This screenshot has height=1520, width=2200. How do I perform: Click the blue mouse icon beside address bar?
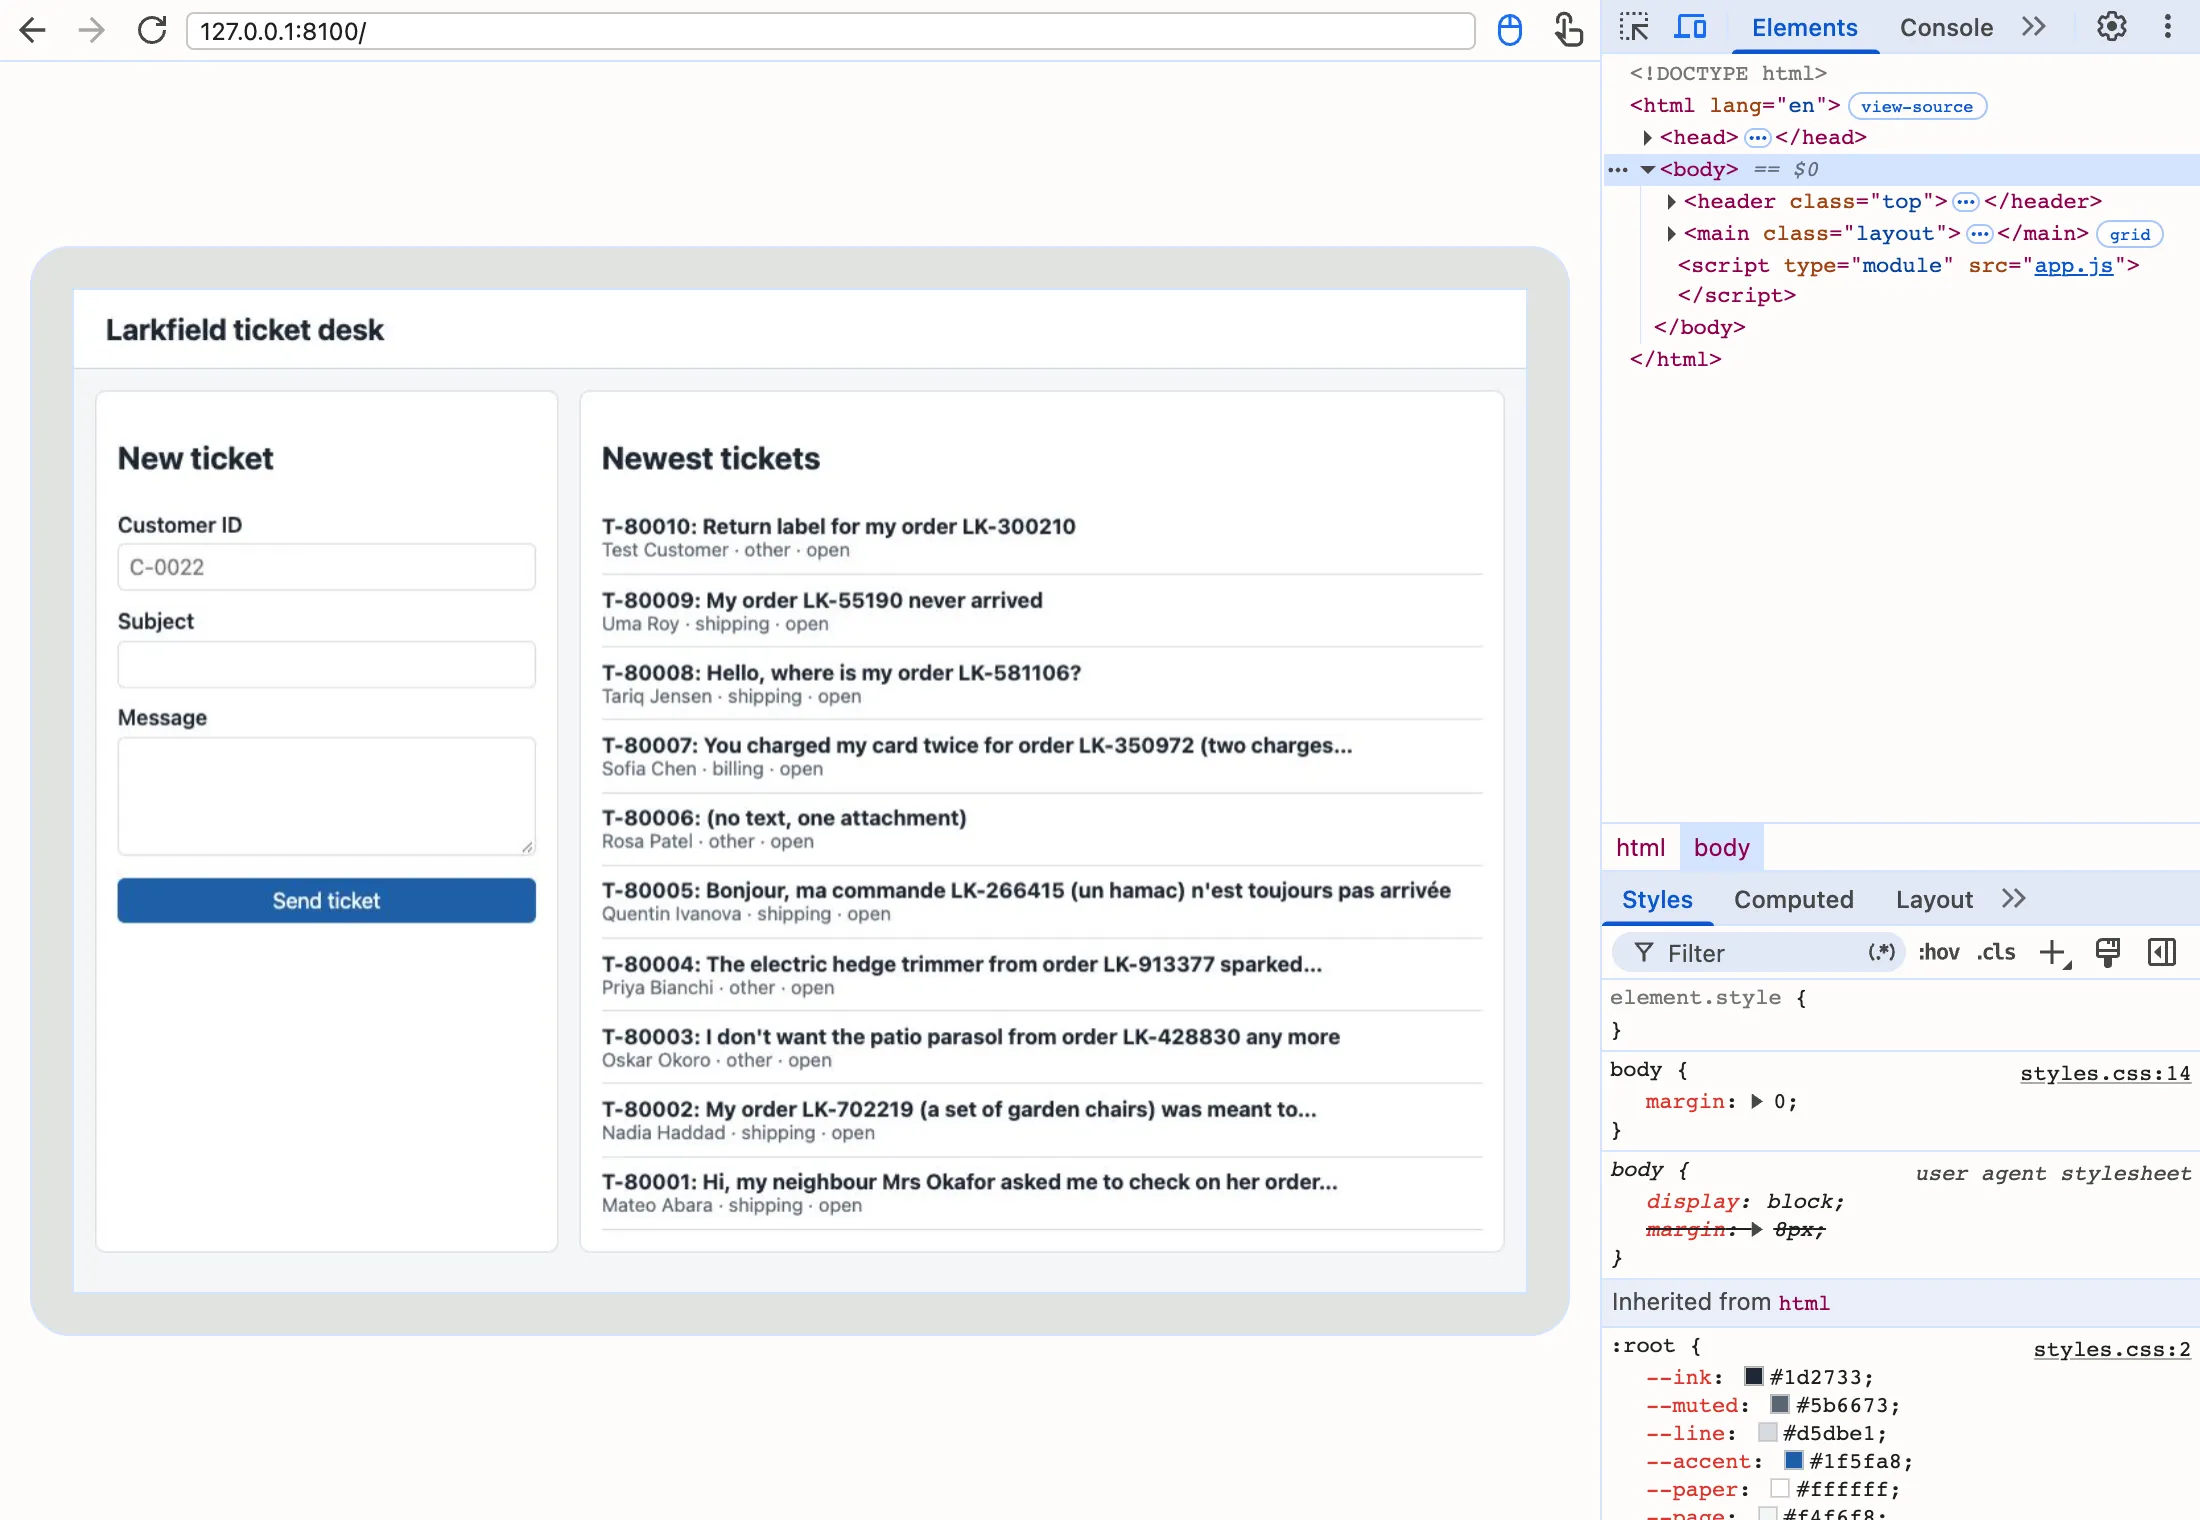pyautogui.click(x=1510, y=30)
